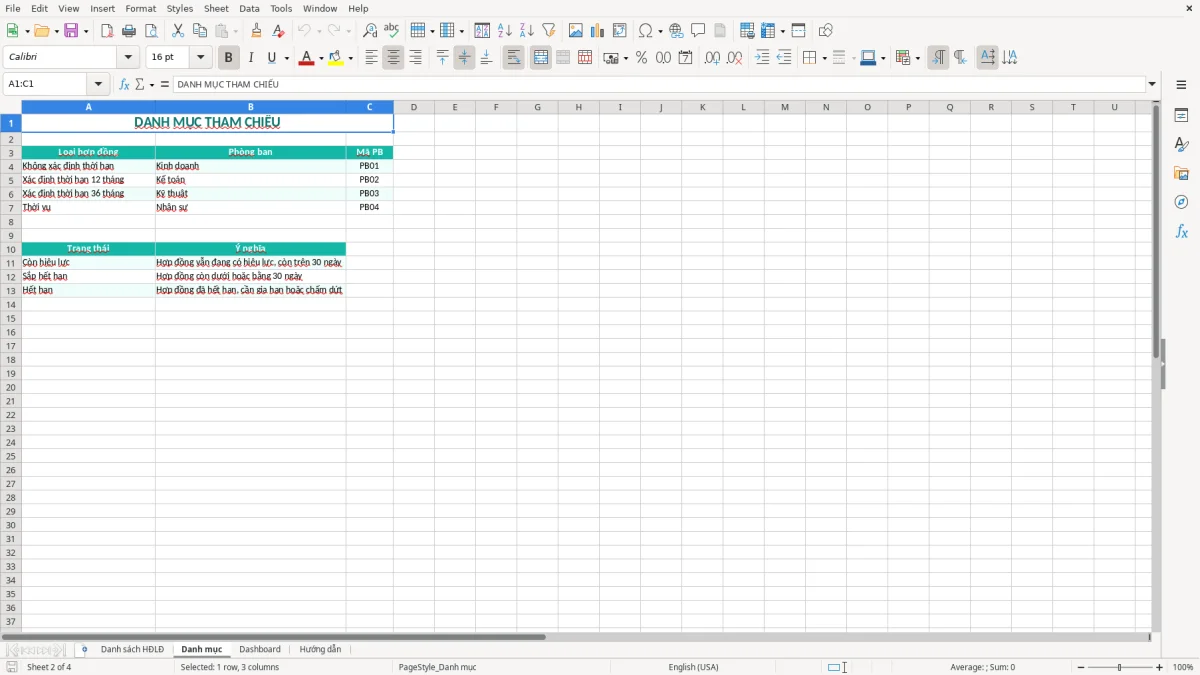
Task: Open the Format menu
Action: pyautogui.click(x=140, y=8)
